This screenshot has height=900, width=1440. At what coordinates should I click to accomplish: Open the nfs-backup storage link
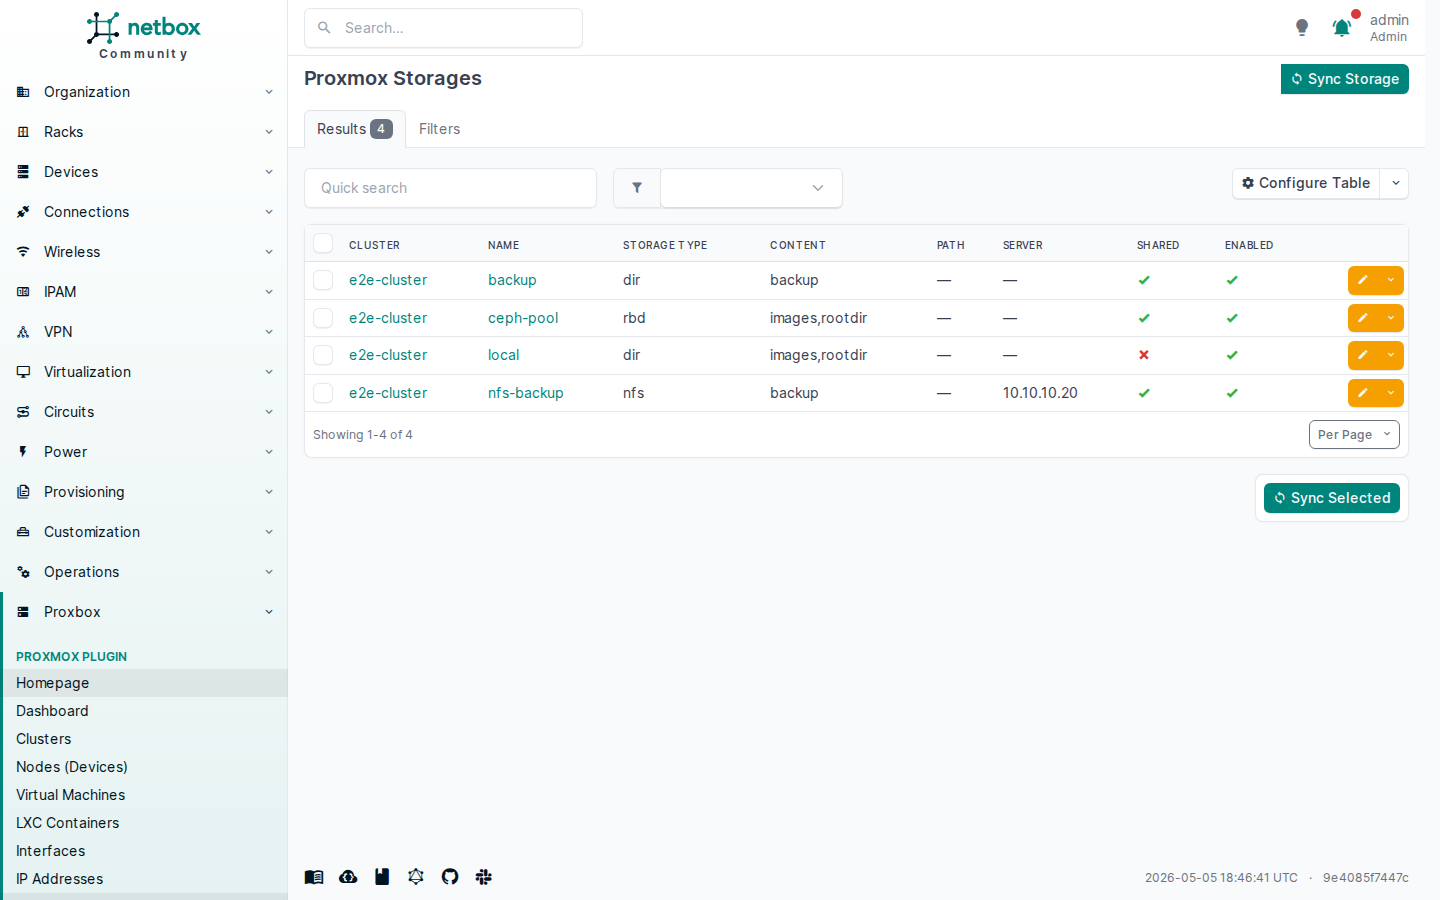click(526, 393)
